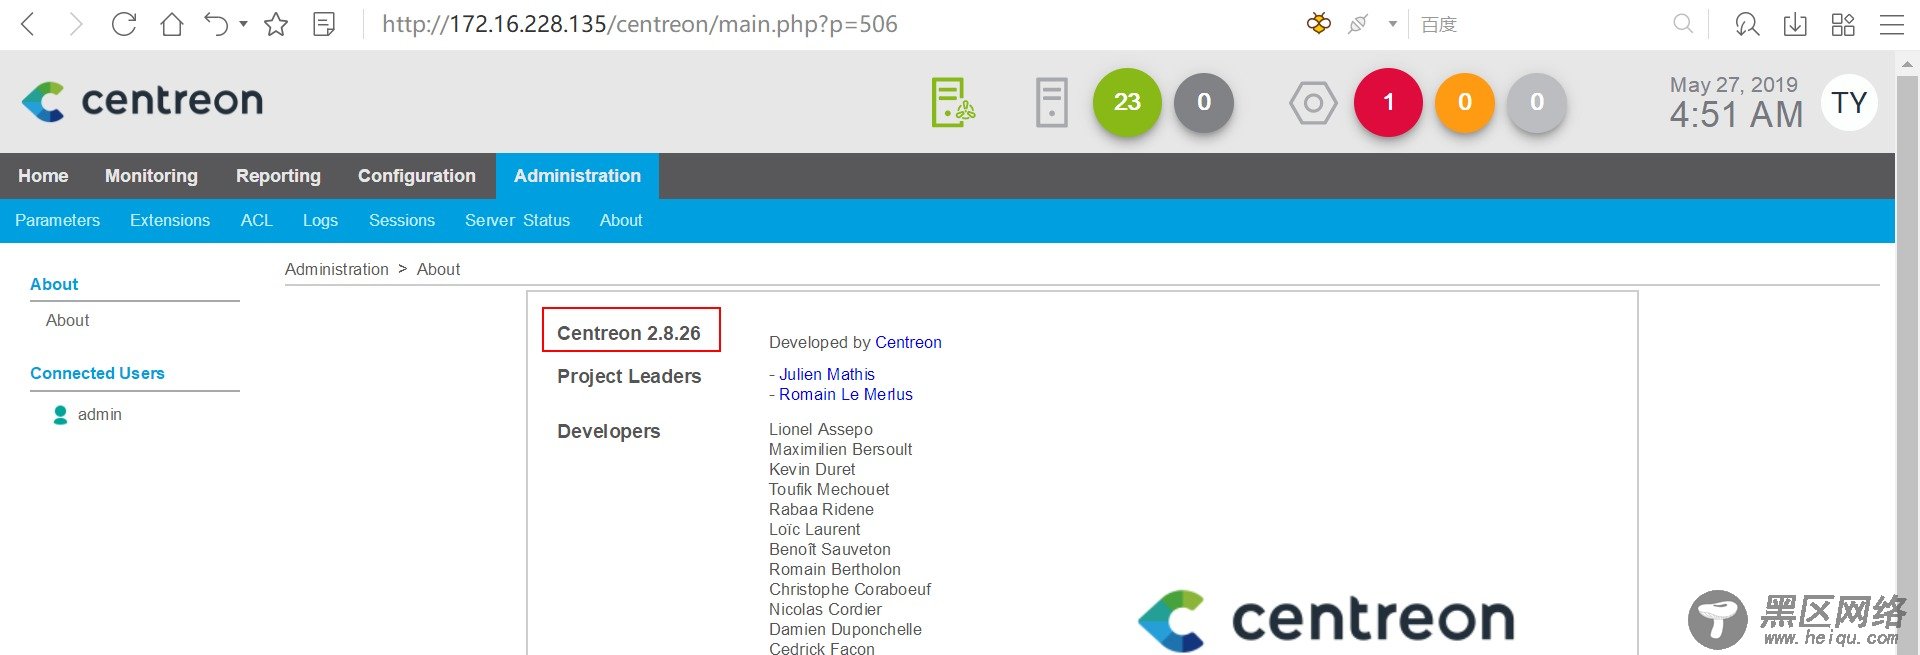Click the name 'Toufik Mechouet'
This screenshot has width=1920, height=655.
829,489
